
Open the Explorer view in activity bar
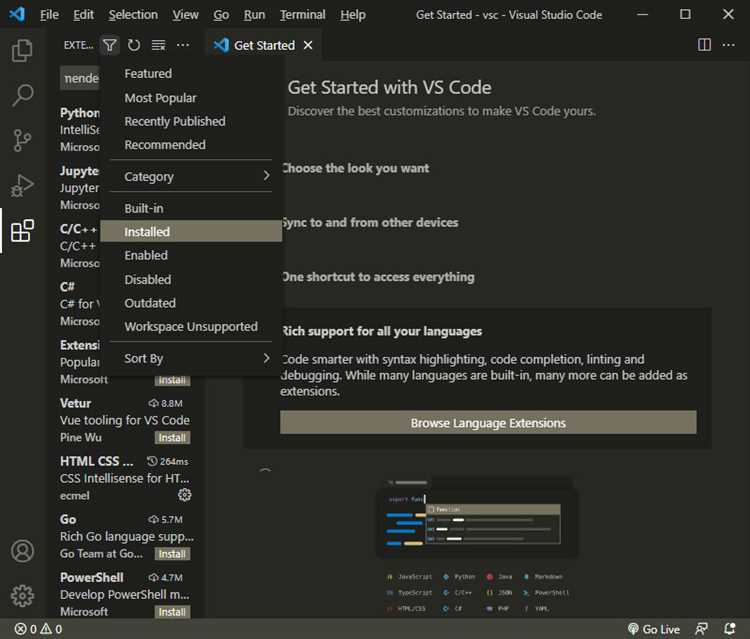pyautogui.click(x=22, y=50)
